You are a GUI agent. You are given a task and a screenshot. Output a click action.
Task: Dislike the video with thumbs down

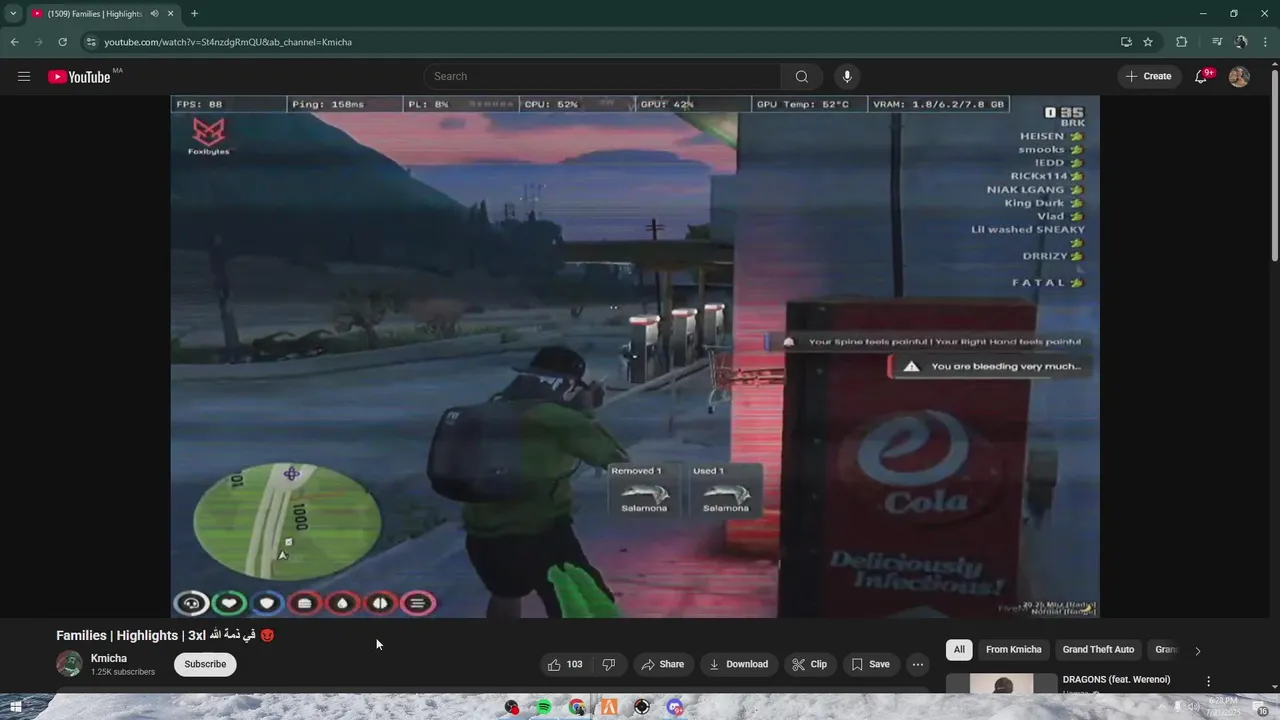[x=608, y=664]
